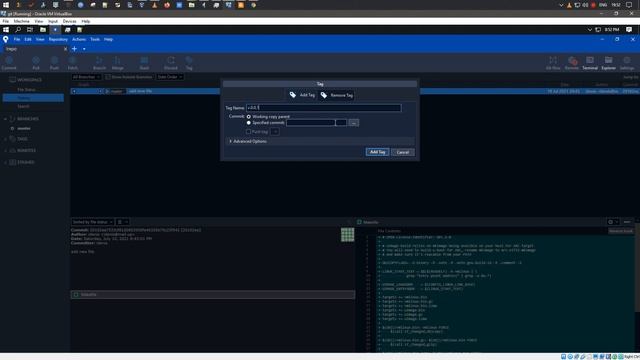Open Explorer from the toolbar
This screenshot has width=640, height=360.
tap(609, 63)
